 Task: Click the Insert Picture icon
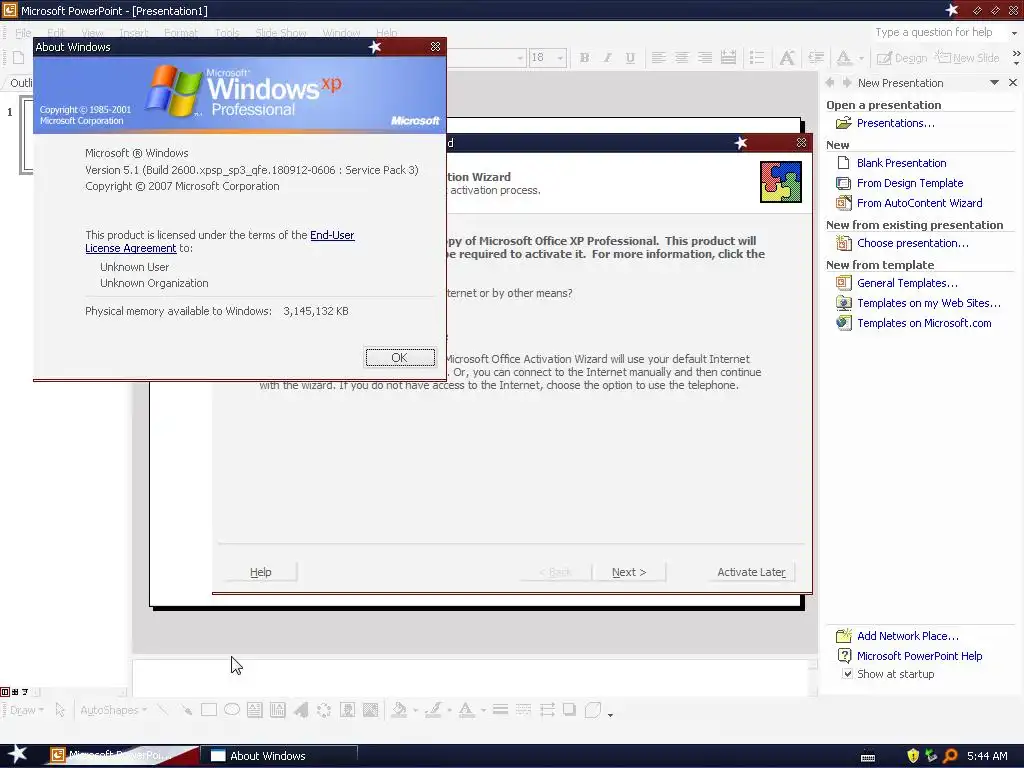(x=370, y=710)
